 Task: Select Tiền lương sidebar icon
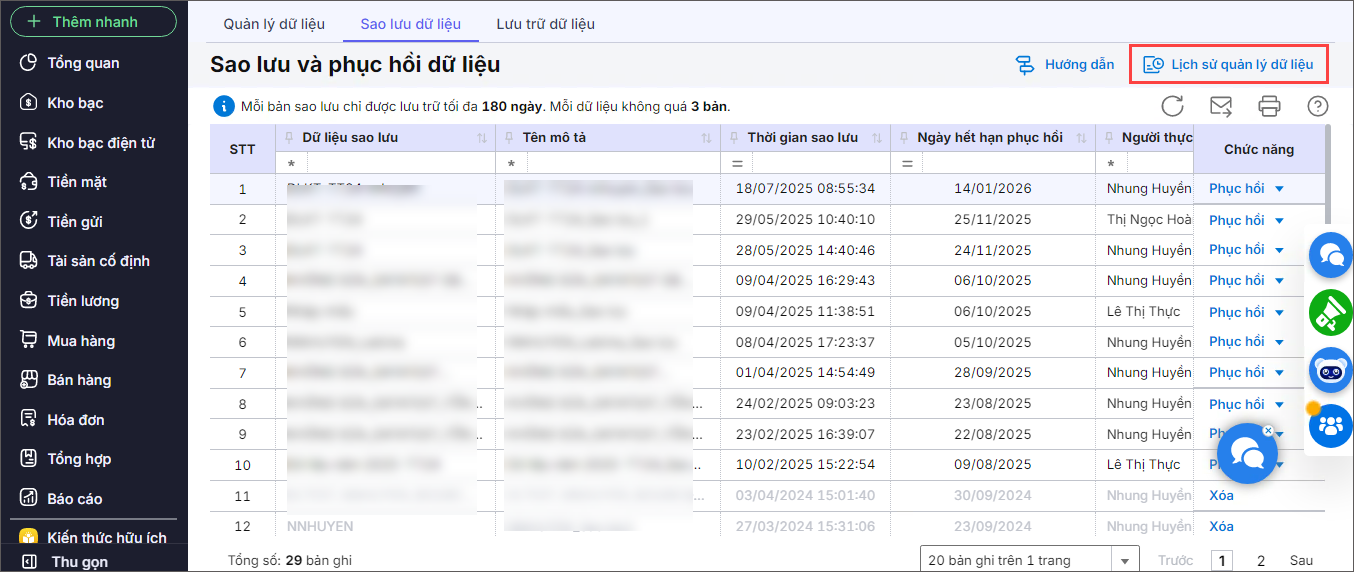tap(29, 301)
